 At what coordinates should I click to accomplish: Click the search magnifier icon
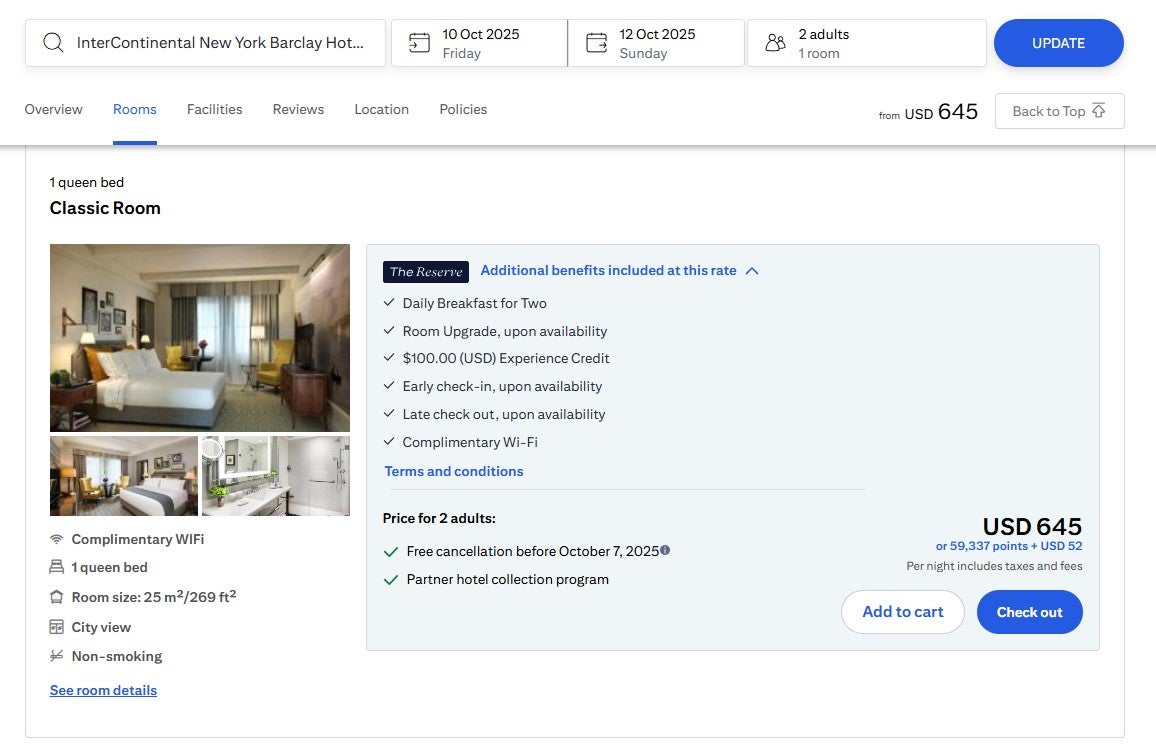coord(53,43)
